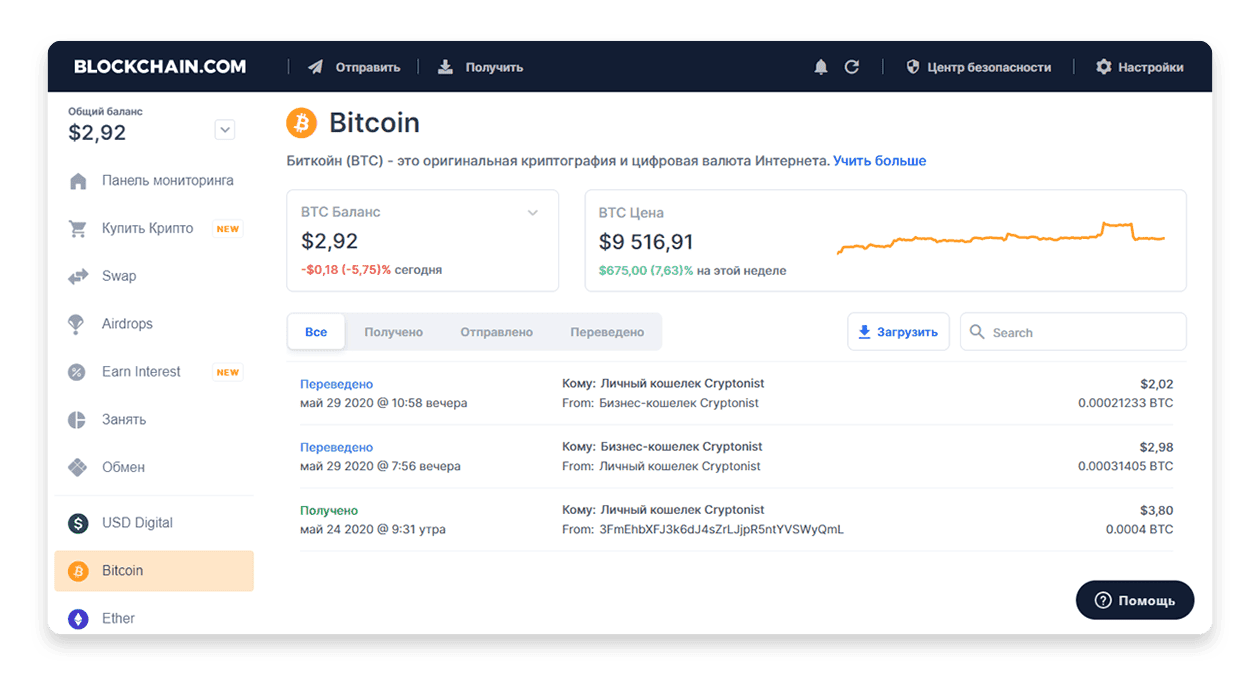Click the Ether coin icon
This screenshot has height=675, width=1260.
[x=77, y=619]
